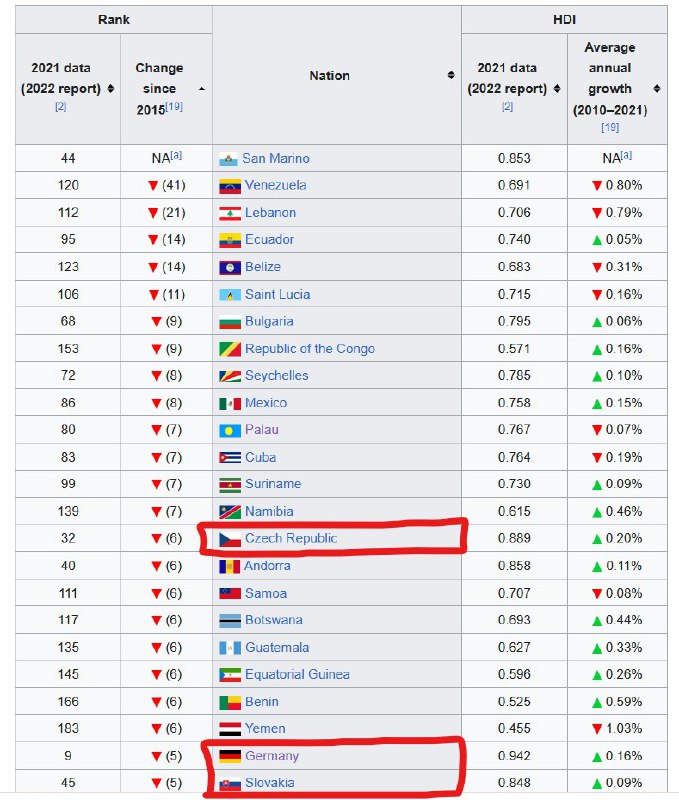Click the Ecuador flag icon
Viewport: 679px width, 800px height.
click(230, 240)
